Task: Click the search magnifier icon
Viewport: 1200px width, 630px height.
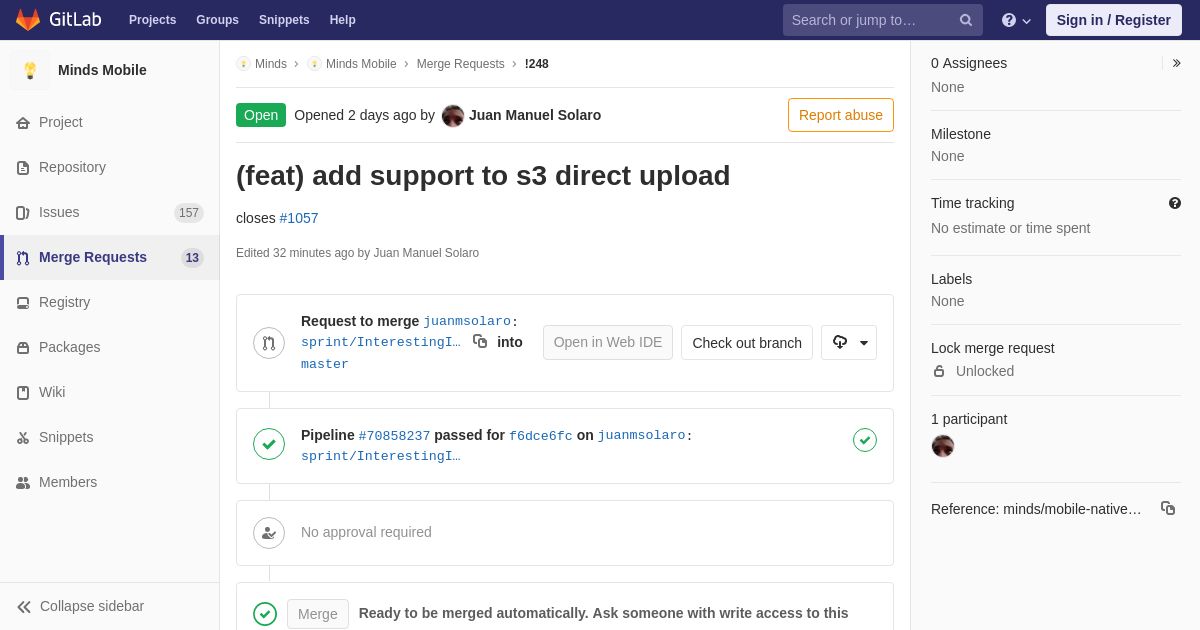Action: pyautogui.click(x=965, y=20)
